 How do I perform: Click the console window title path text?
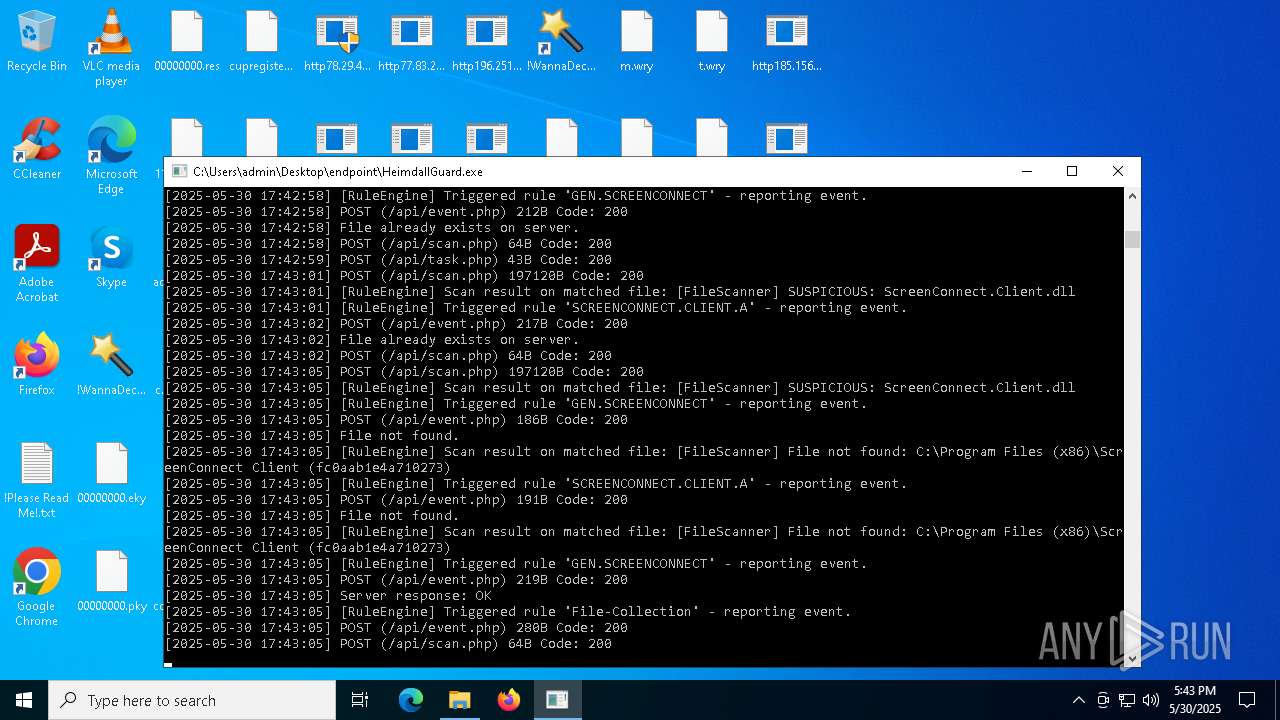point(338,172)
